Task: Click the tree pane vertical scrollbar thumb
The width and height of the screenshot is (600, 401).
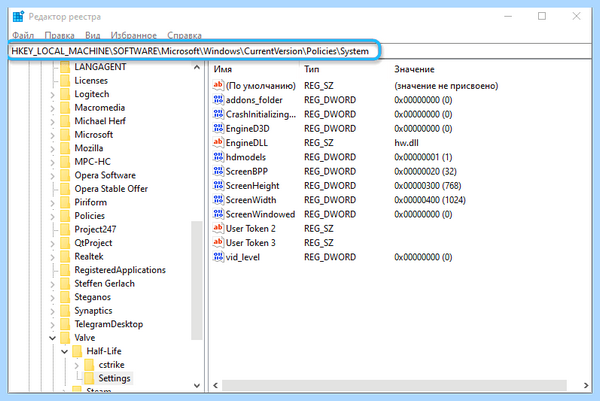Action: pyautogui.click(x=197, y=280)
